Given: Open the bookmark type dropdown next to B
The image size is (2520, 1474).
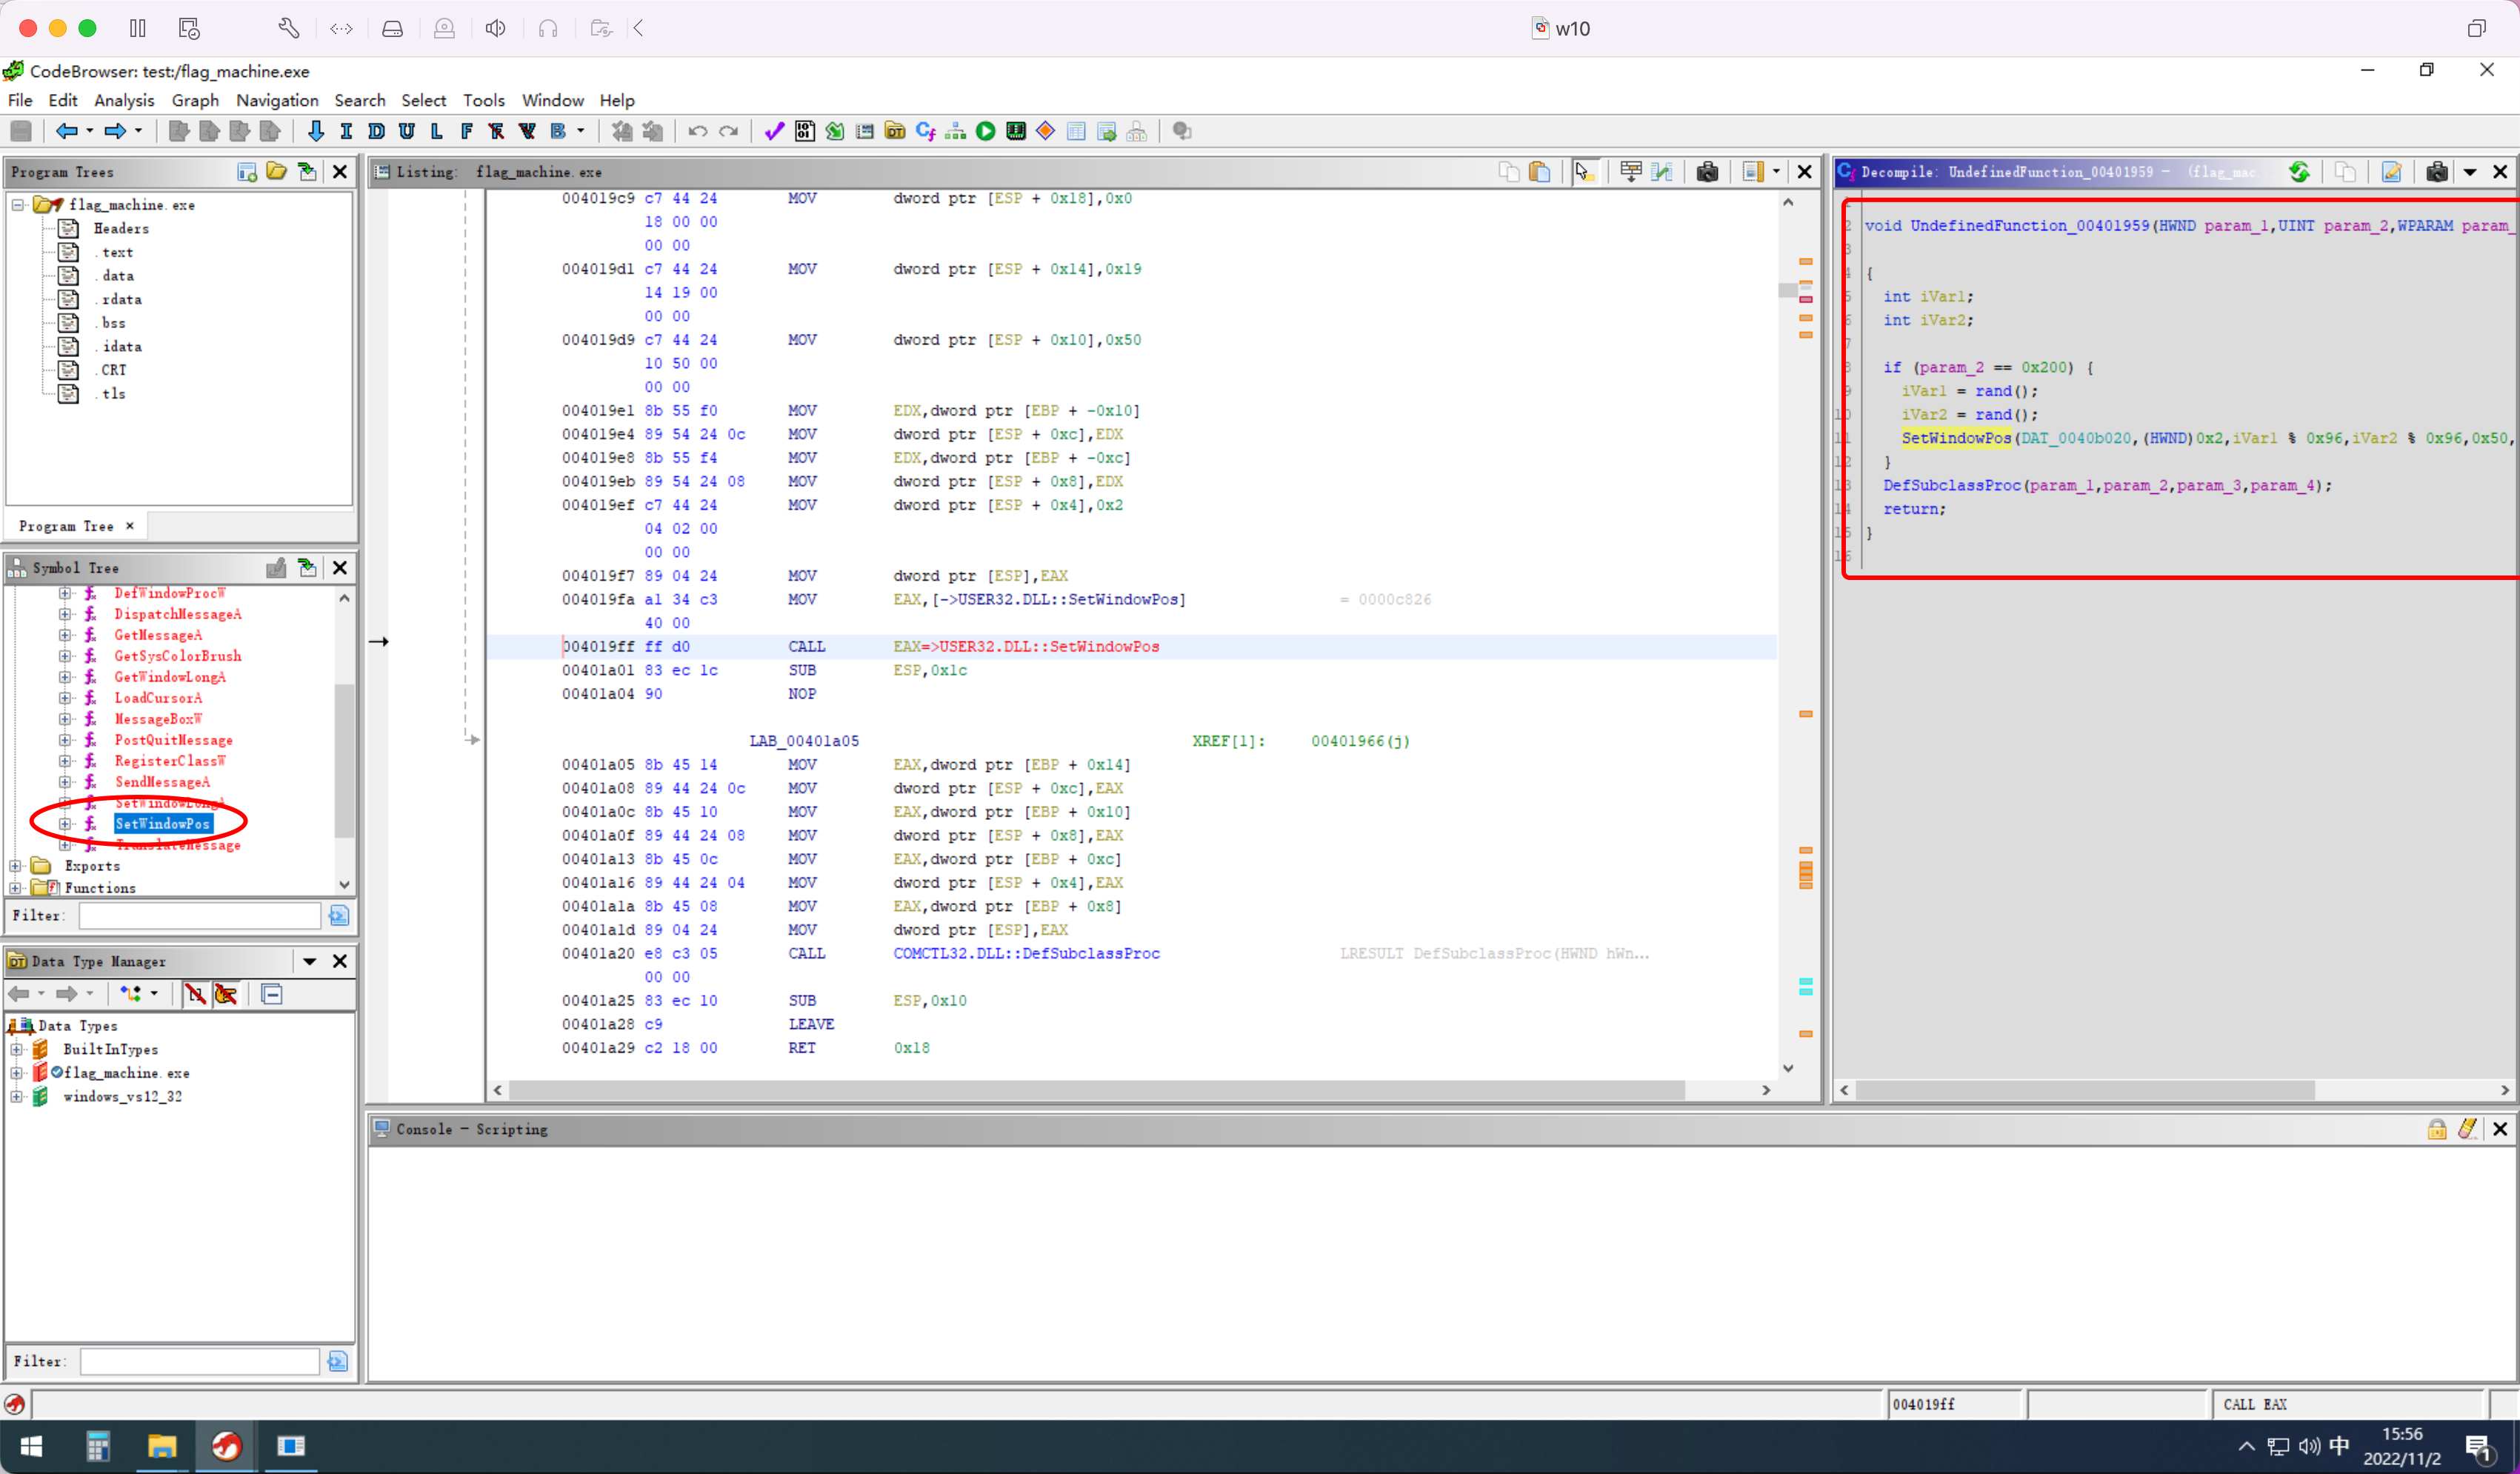Looking at the screenshot, I should tap(580, 131).
